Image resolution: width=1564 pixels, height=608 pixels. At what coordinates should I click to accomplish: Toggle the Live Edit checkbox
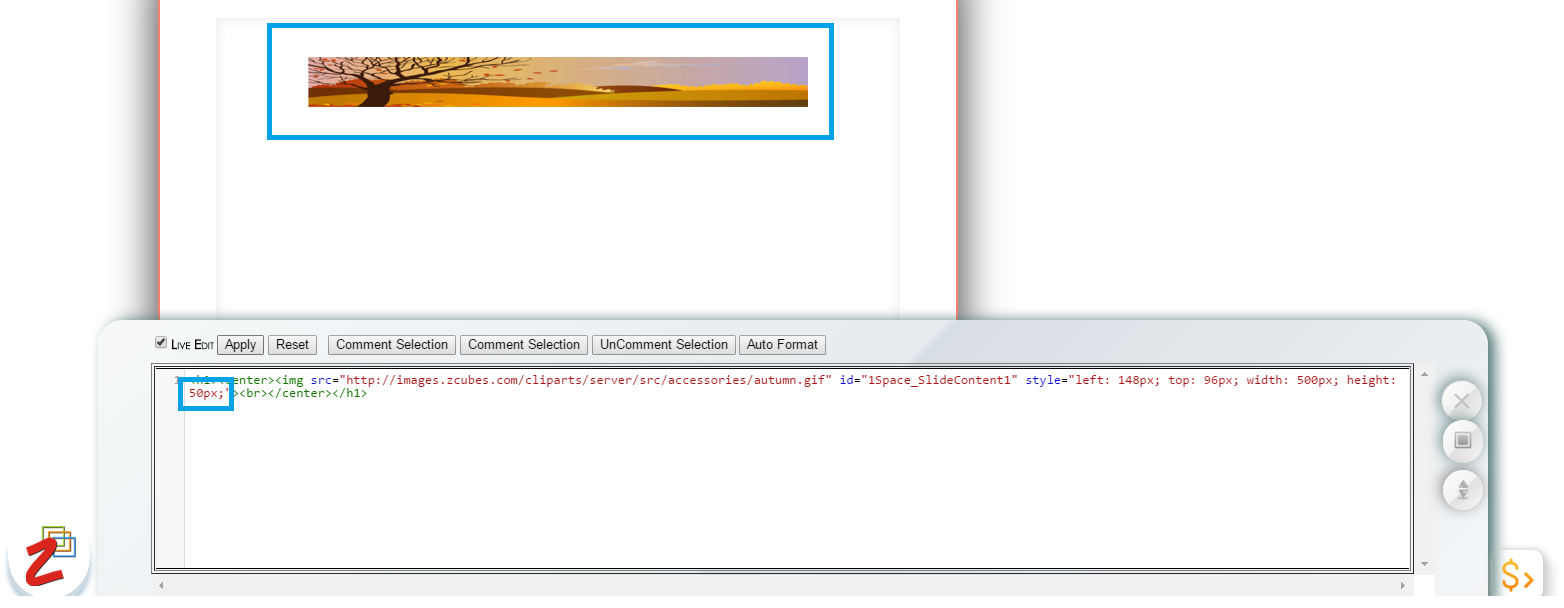click(x=161, y=343)
